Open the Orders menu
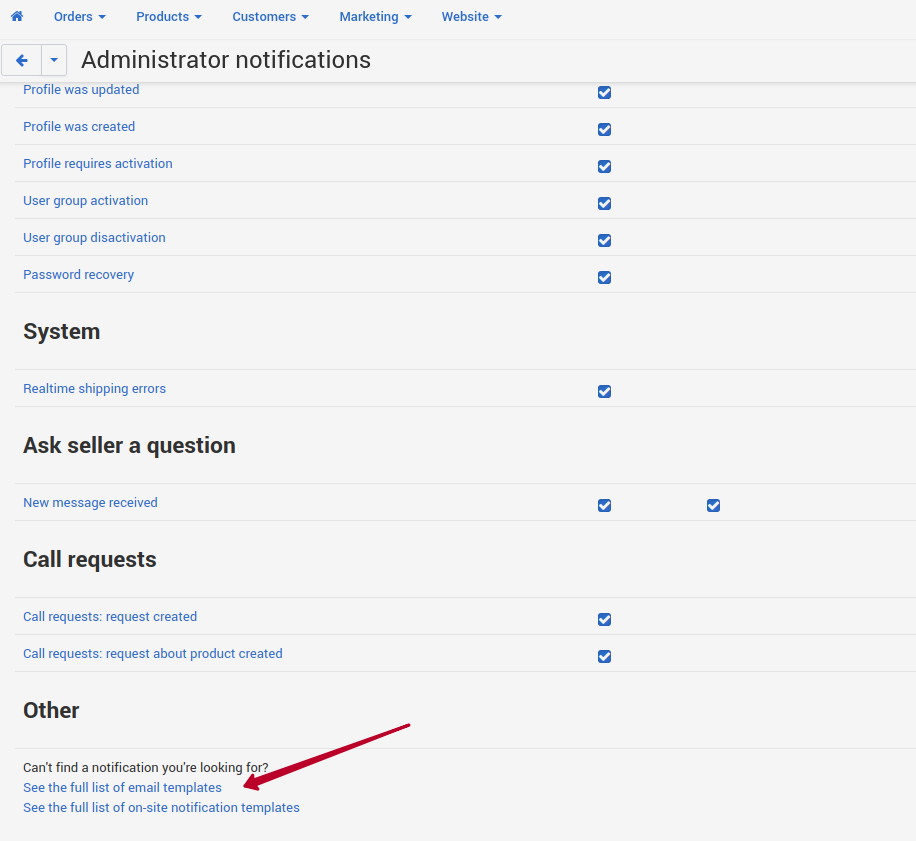 click(79, 16)
